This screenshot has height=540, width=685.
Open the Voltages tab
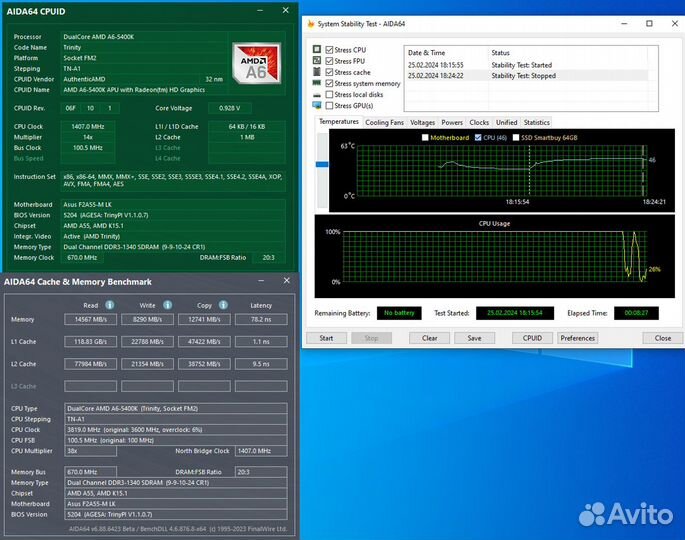422,122
